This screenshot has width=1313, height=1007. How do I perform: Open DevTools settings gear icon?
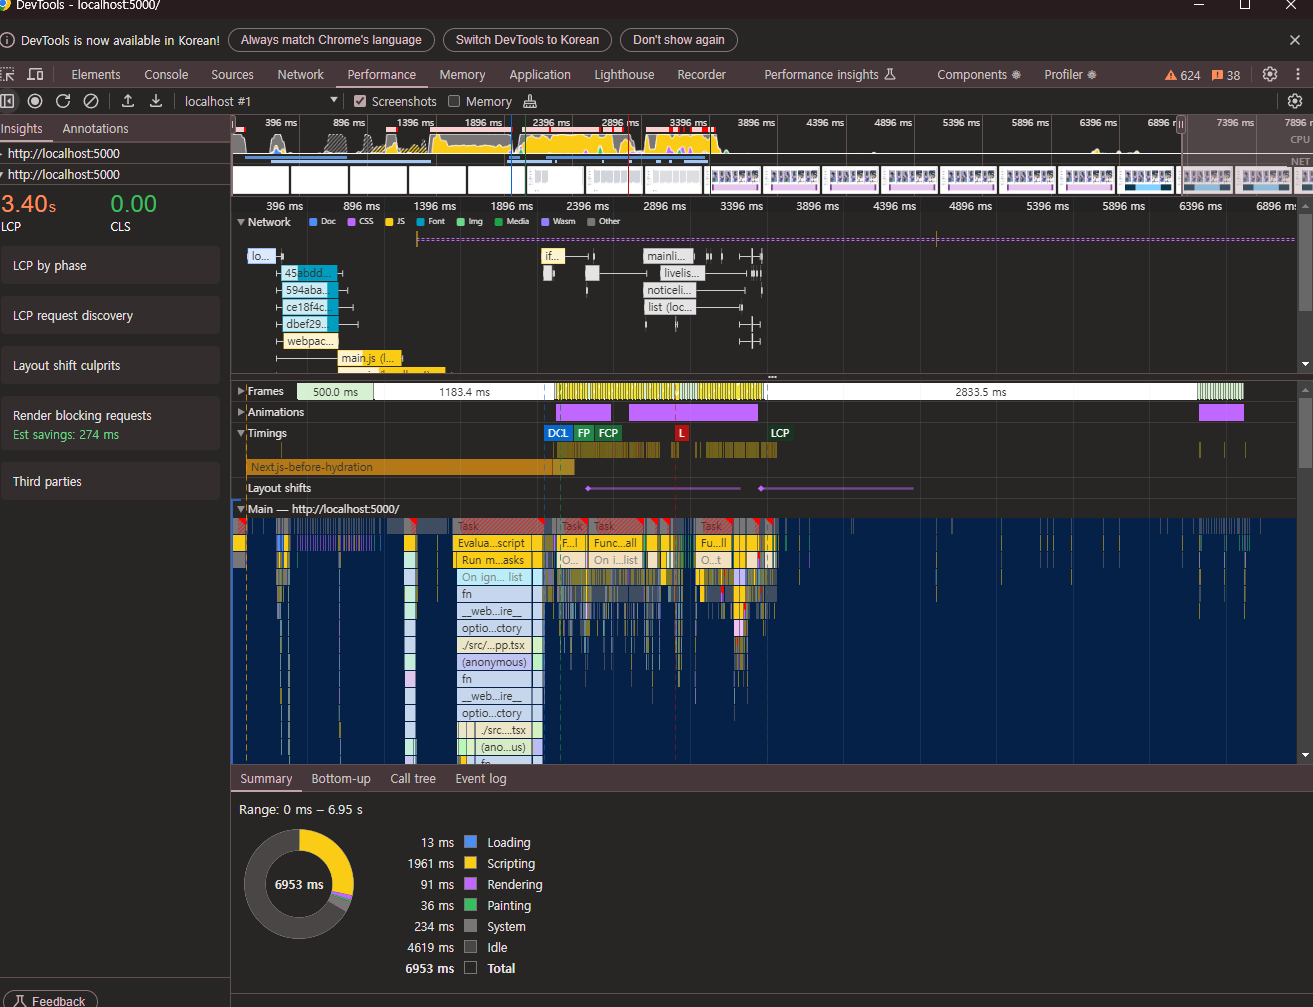[1270, 74]
